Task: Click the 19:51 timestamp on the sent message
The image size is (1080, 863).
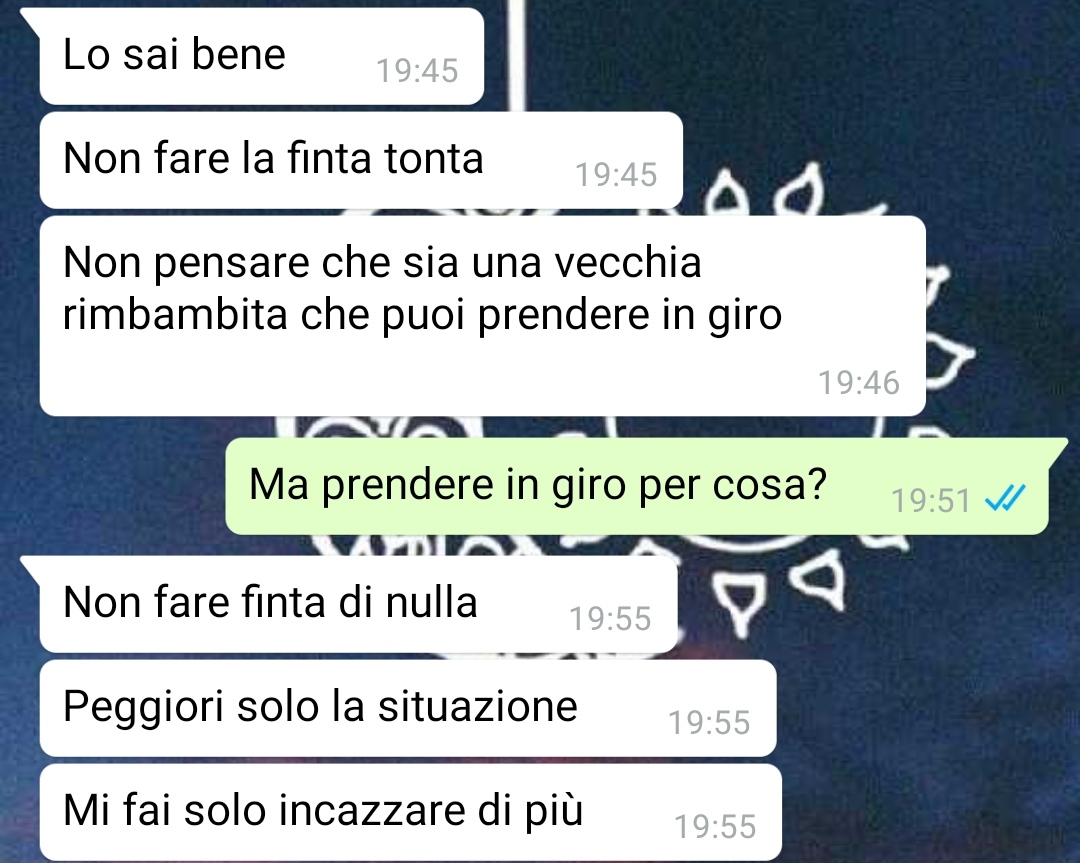Action: [931, 501]
